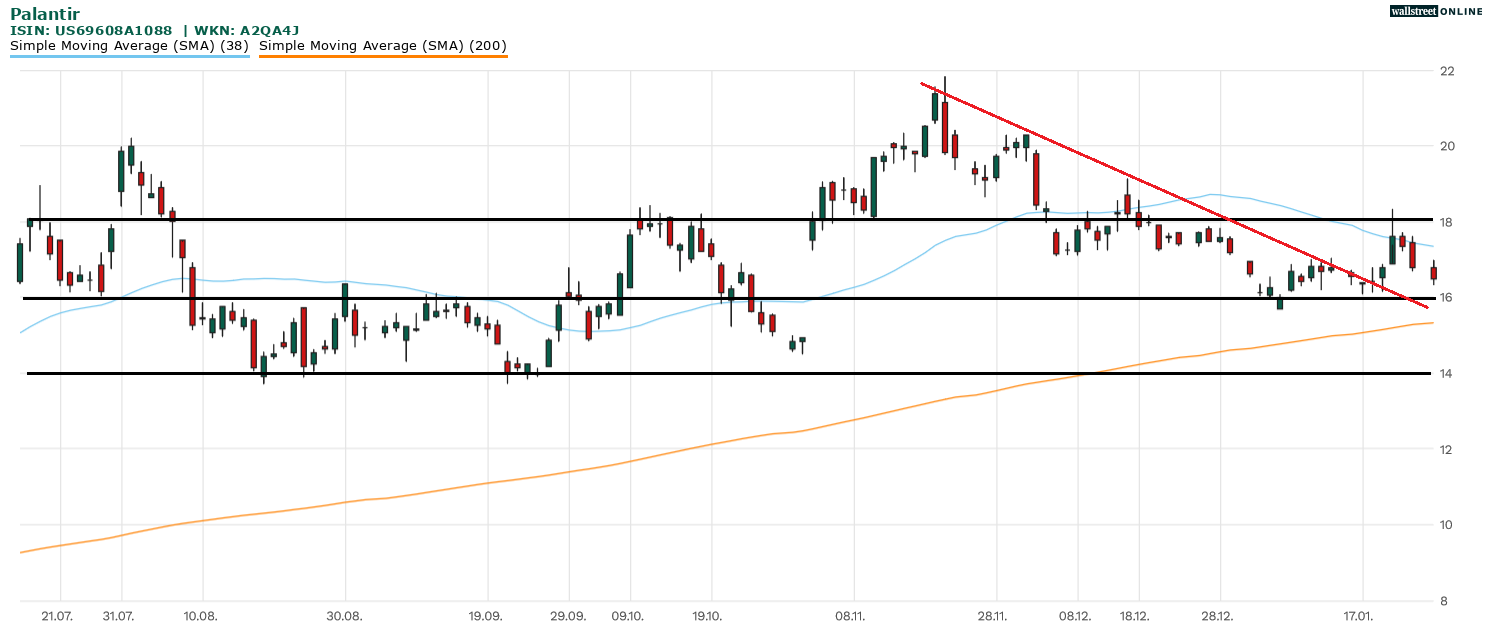The width and height of the screenshot is (1490, 622).
Task: Click the 18 price label on the axis
Action: (x=1446, y=222)
